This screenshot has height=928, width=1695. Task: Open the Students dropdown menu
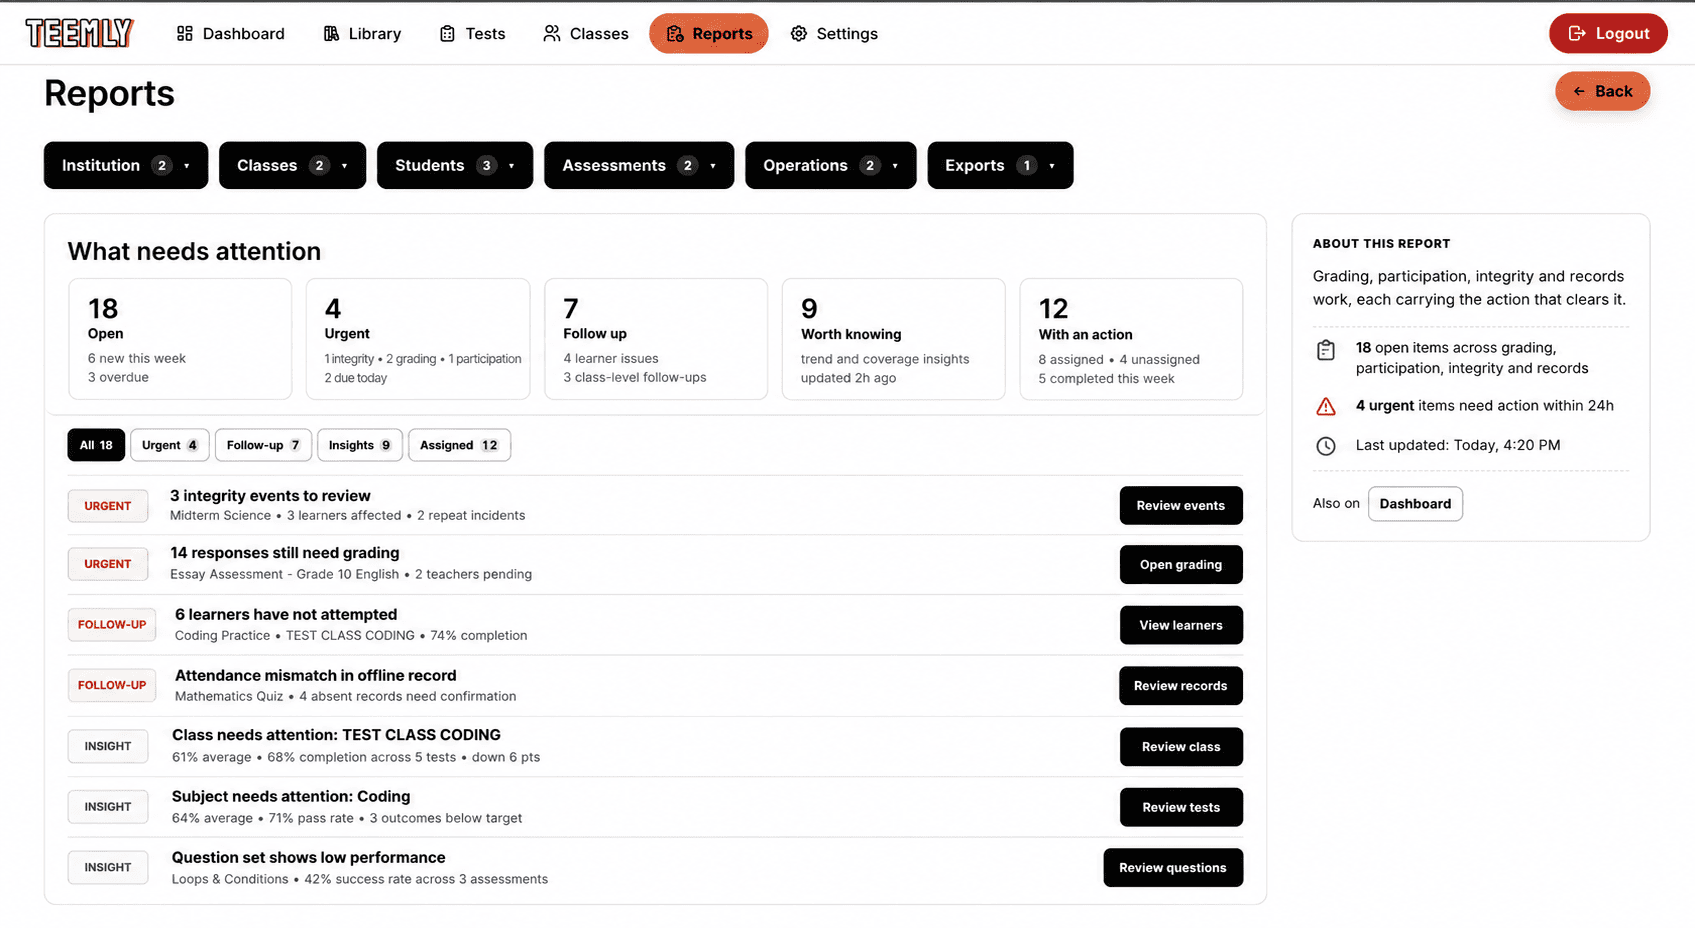pyautogui.click(x=455, y=165)
